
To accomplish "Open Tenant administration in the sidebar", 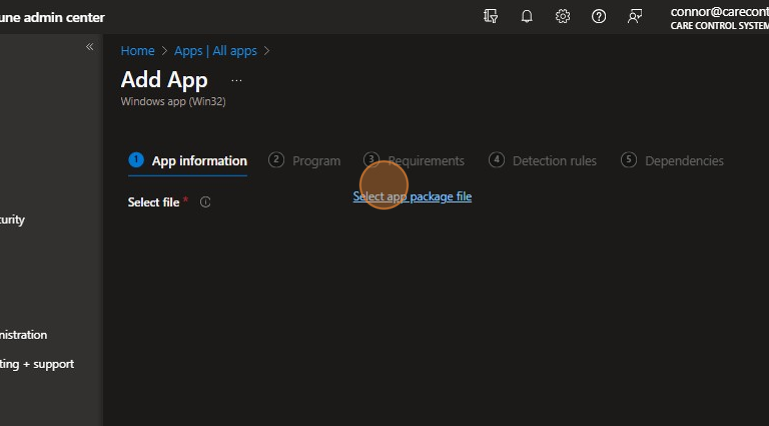I will [24, 335].
